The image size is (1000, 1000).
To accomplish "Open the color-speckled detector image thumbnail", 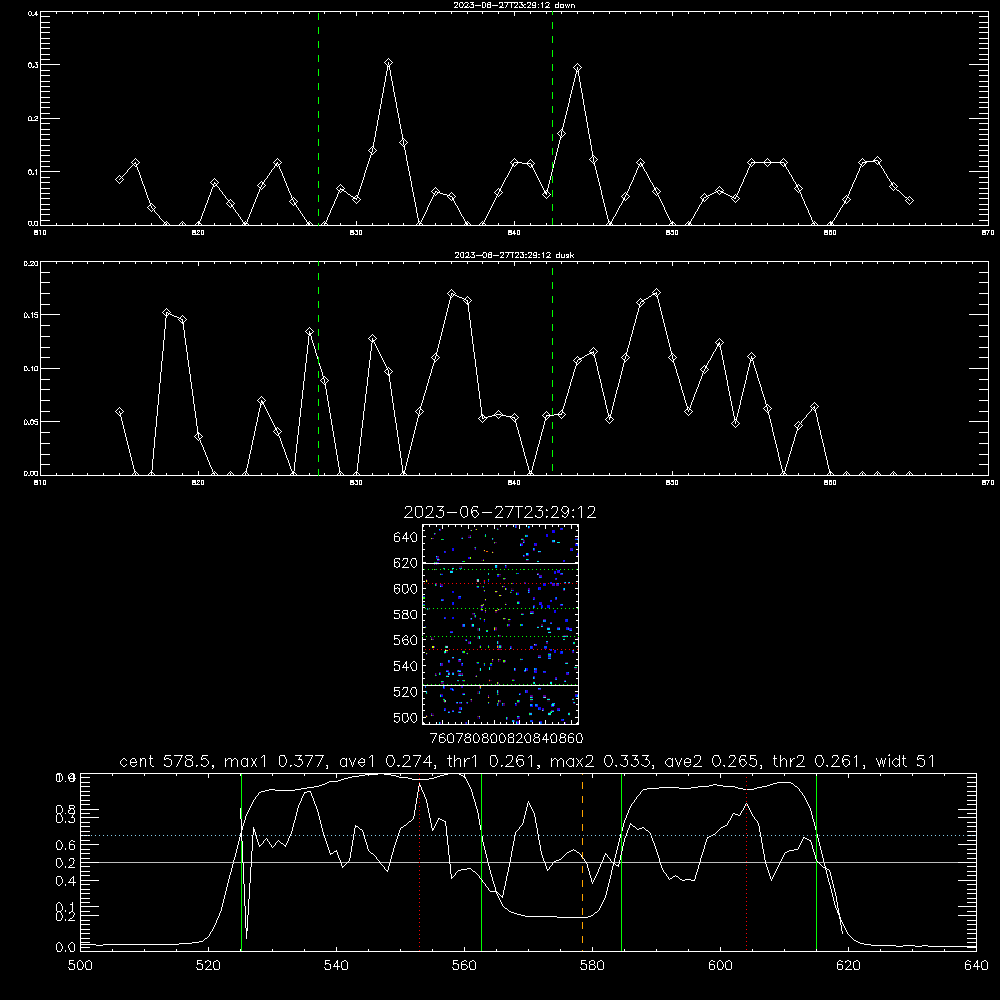I will 501,624.
